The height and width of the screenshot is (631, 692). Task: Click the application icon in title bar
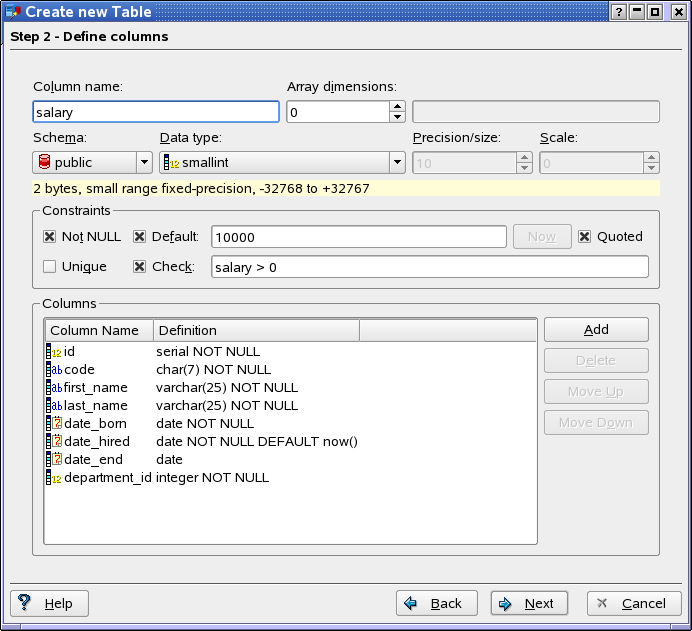tap(11, 12)
